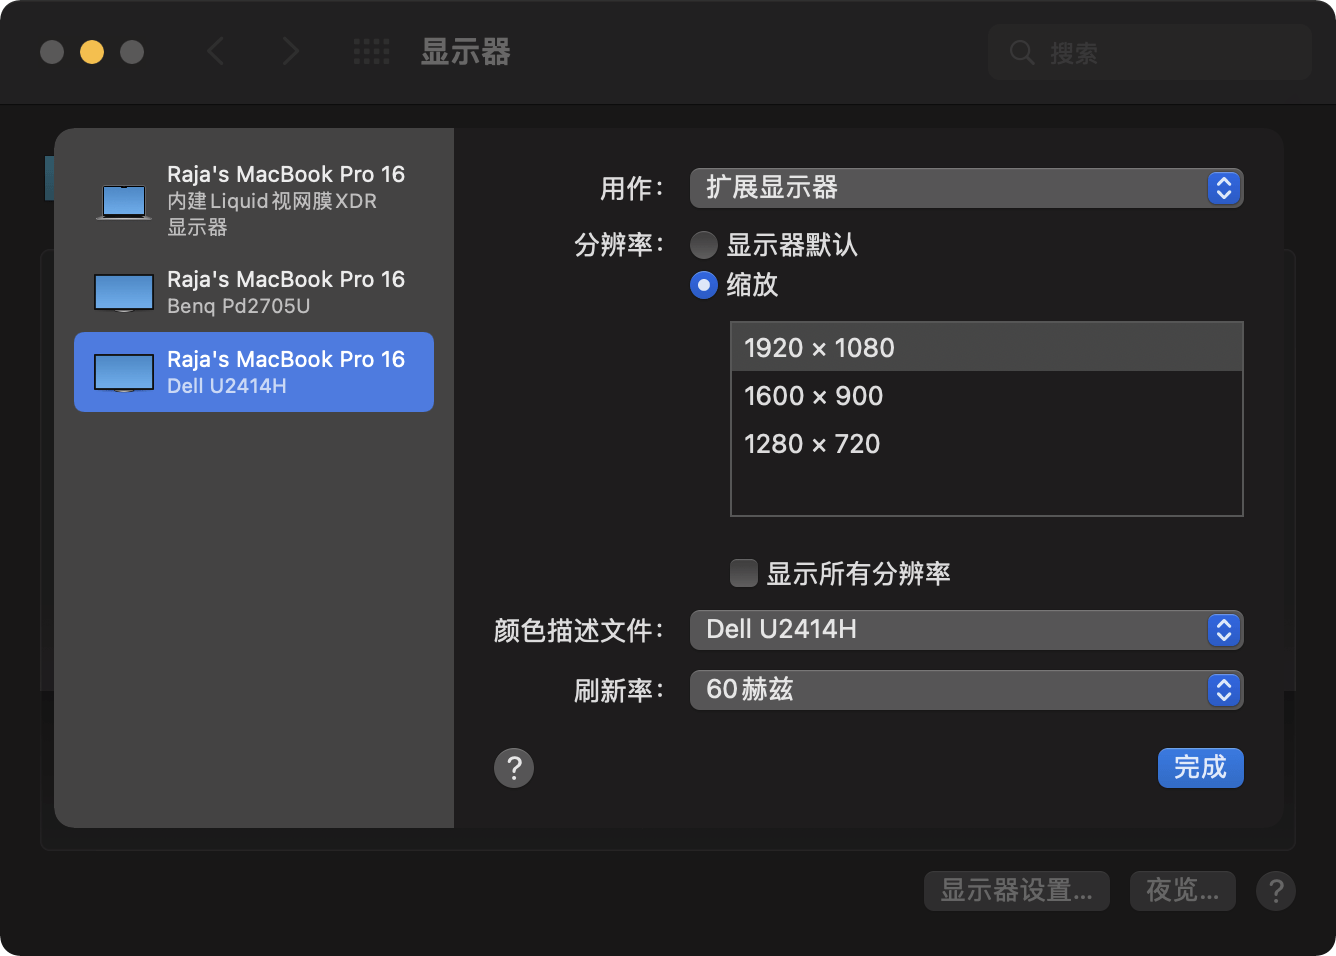Click the 完成 button

pyautogui.click(x=1200, y=768)
